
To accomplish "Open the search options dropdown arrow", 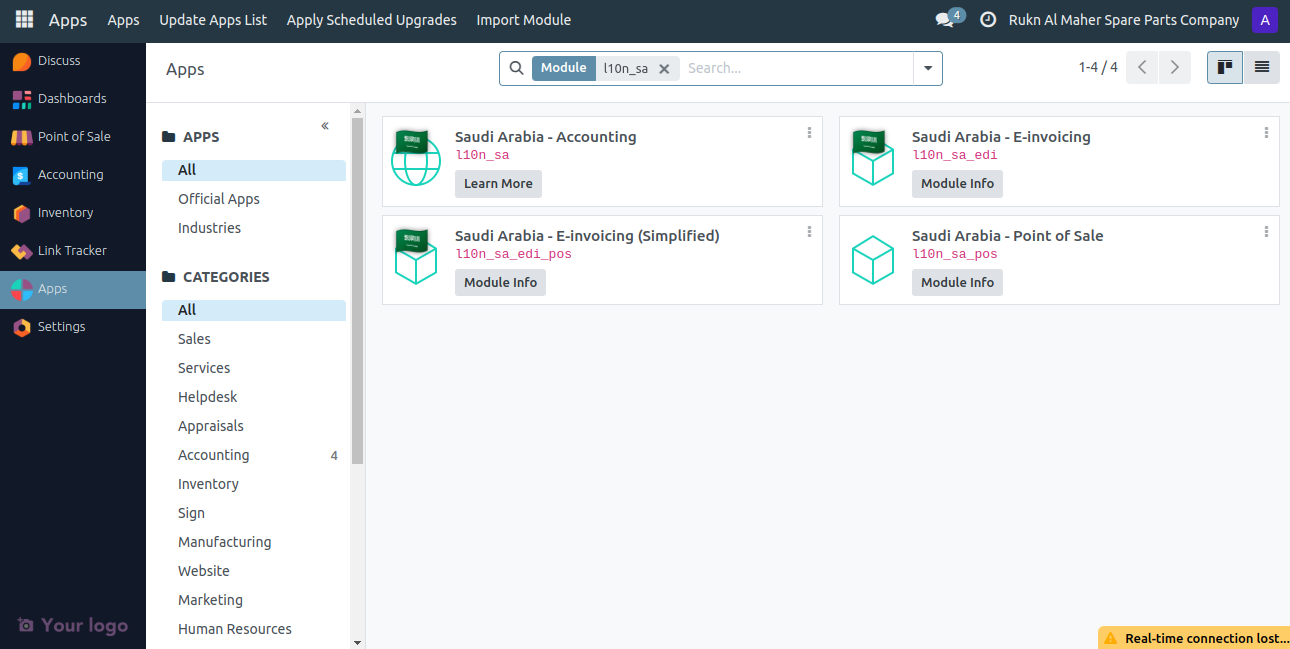I will click(x=927, y=68).
